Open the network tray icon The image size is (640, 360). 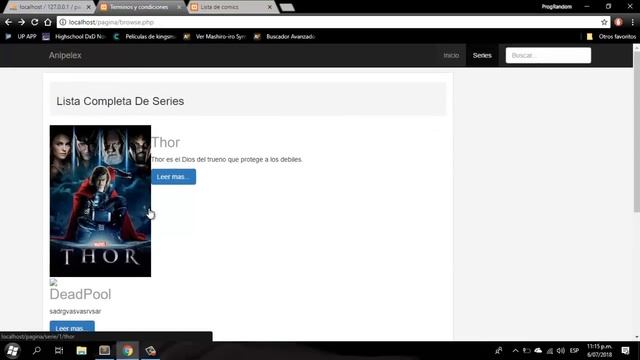(550, 351)
